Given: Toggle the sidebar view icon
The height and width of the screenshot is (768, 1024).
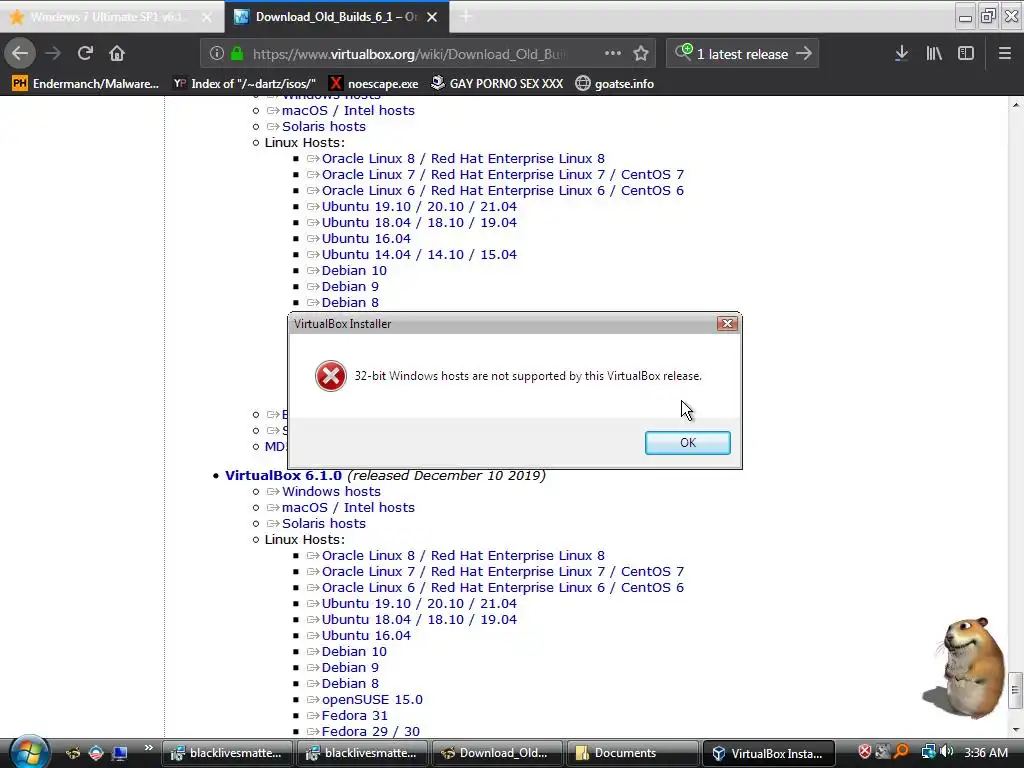Looking at the screenshot, I should pos(966,54).
